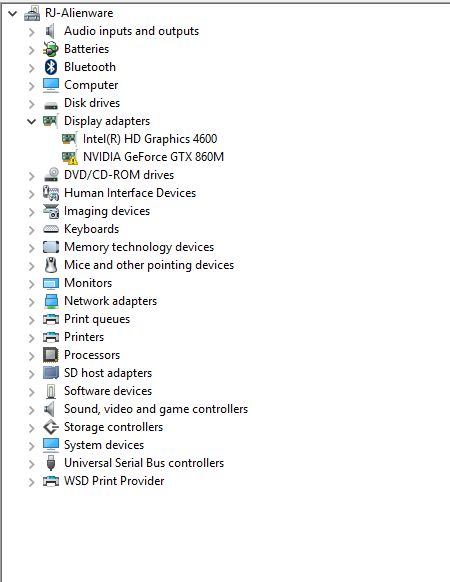
Task: Select the SD host adapters label
Action: click(108, 373)
